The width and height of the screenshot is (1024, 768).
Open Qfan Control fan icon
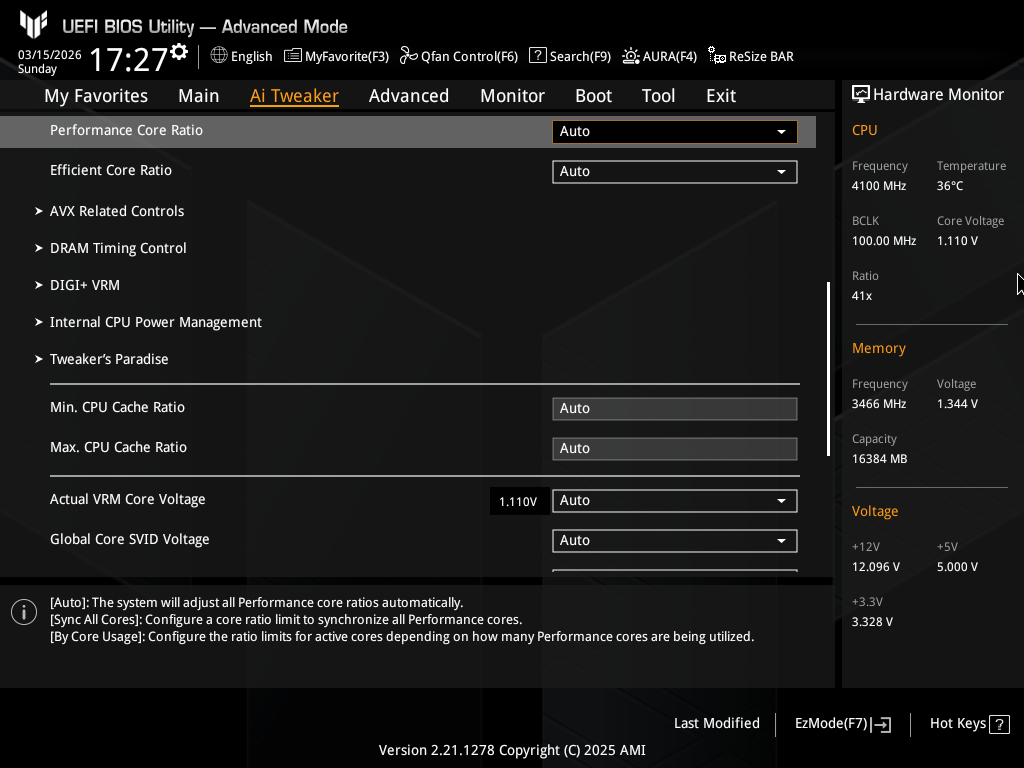click(x=409, y=56)
